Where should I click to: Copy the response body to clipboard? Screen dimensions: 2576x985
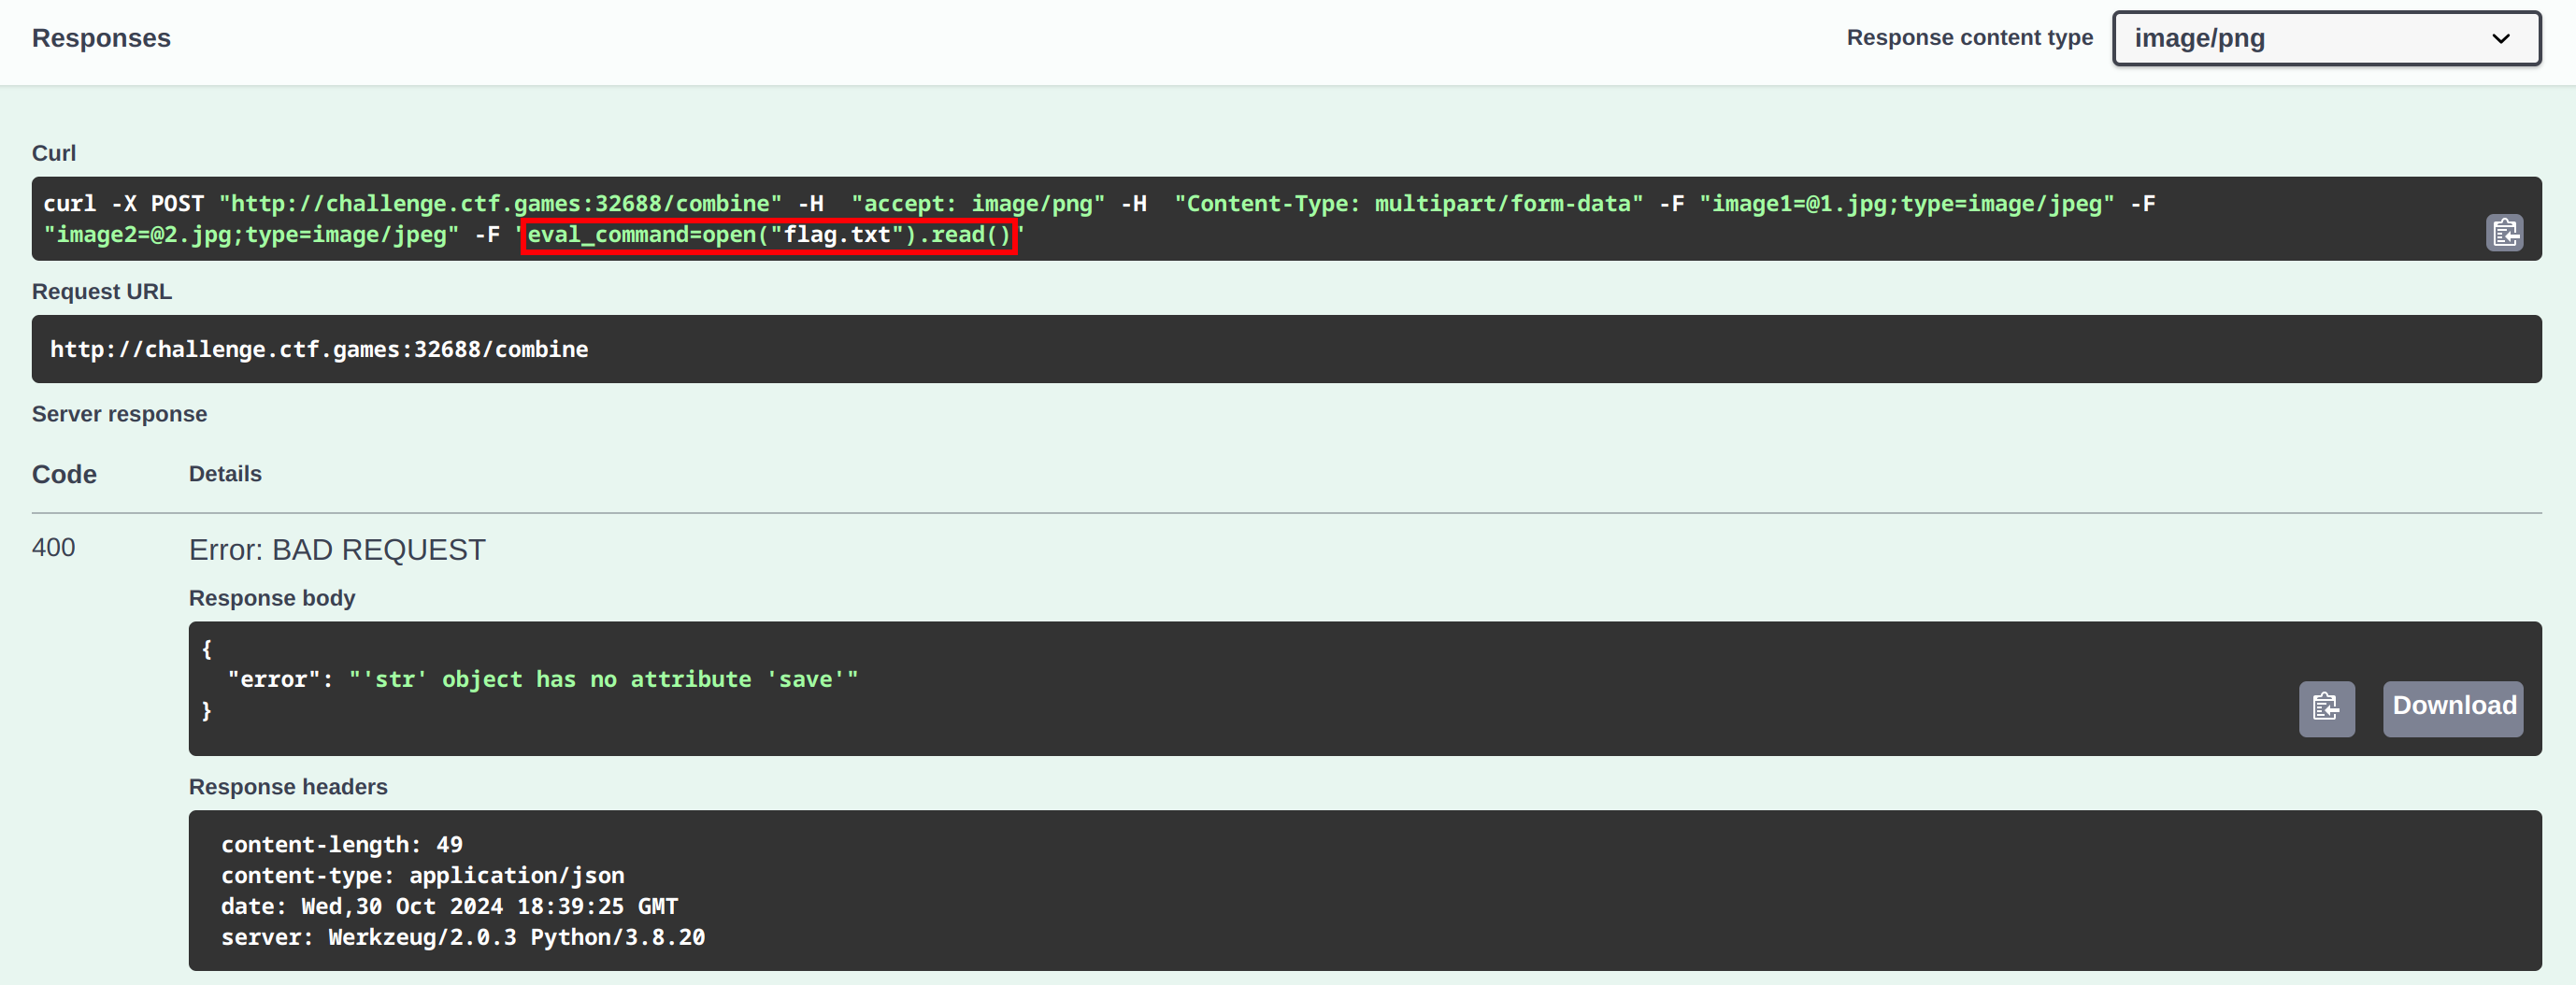2325,708
